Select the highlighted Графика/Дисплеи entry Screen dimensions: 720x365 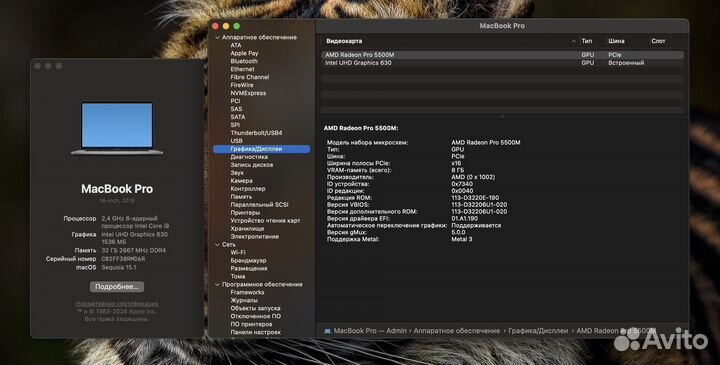[x=262, y=149]
